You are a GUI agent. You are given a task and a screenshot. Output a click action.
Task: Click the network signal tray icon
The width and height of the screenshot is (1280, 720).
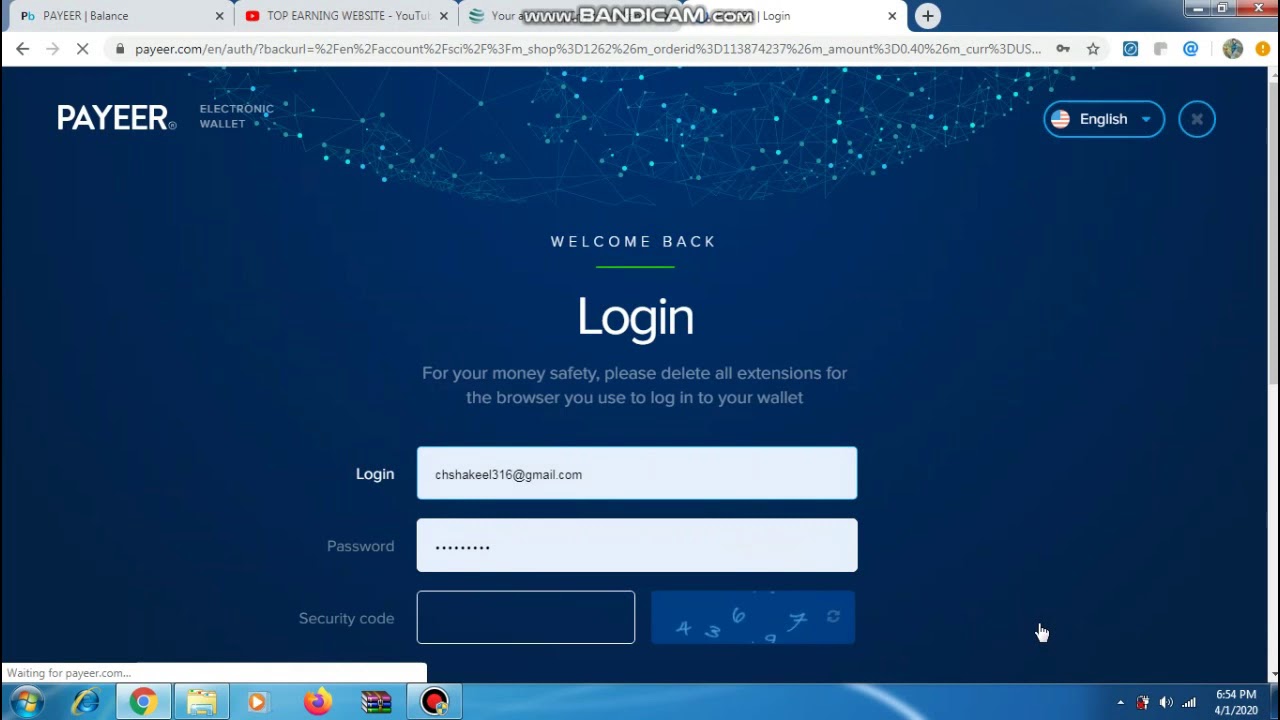pyautogui.click(x=1189, y=702)
